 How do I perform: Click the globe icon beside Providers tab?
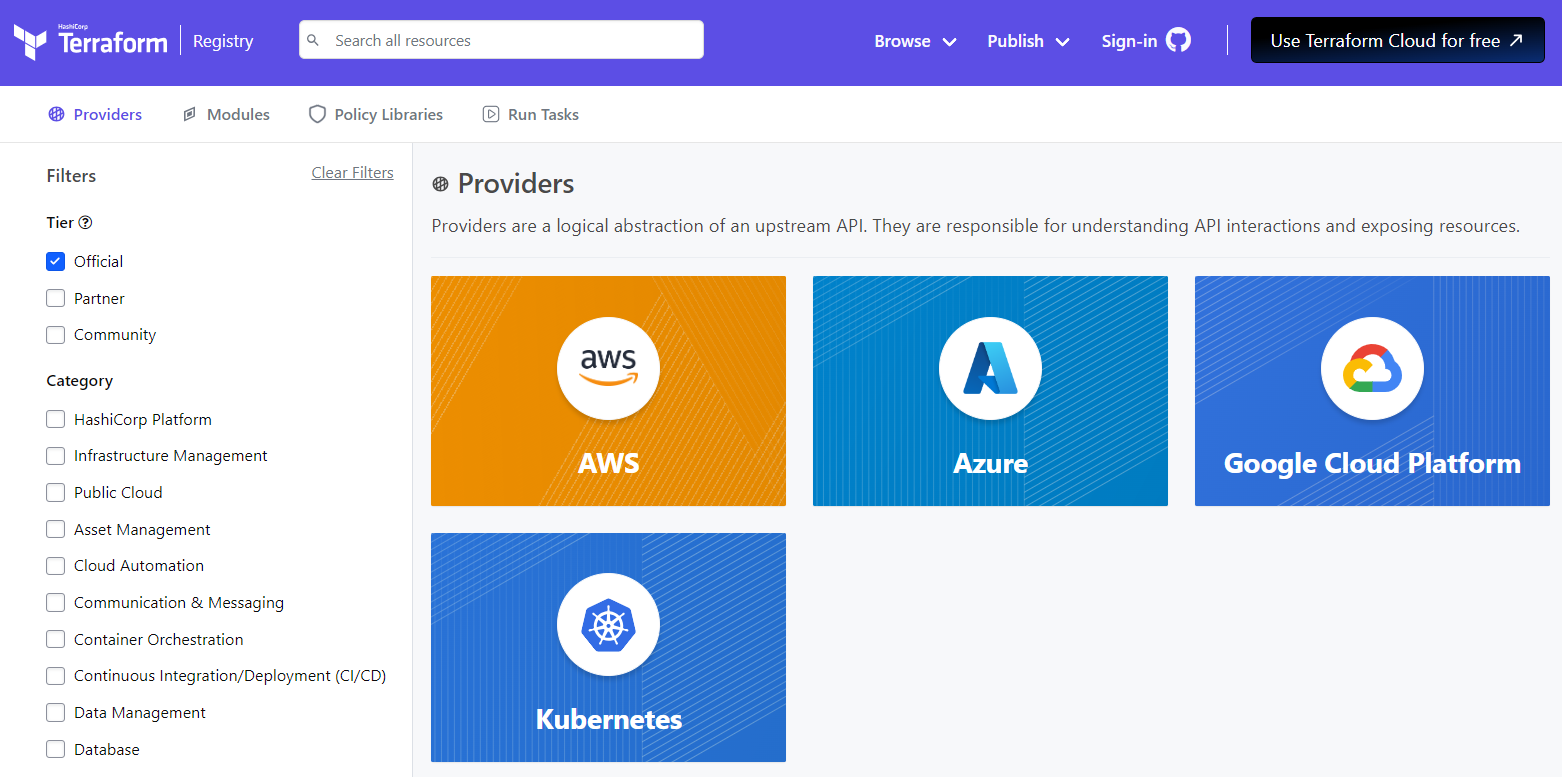point(56,114)
